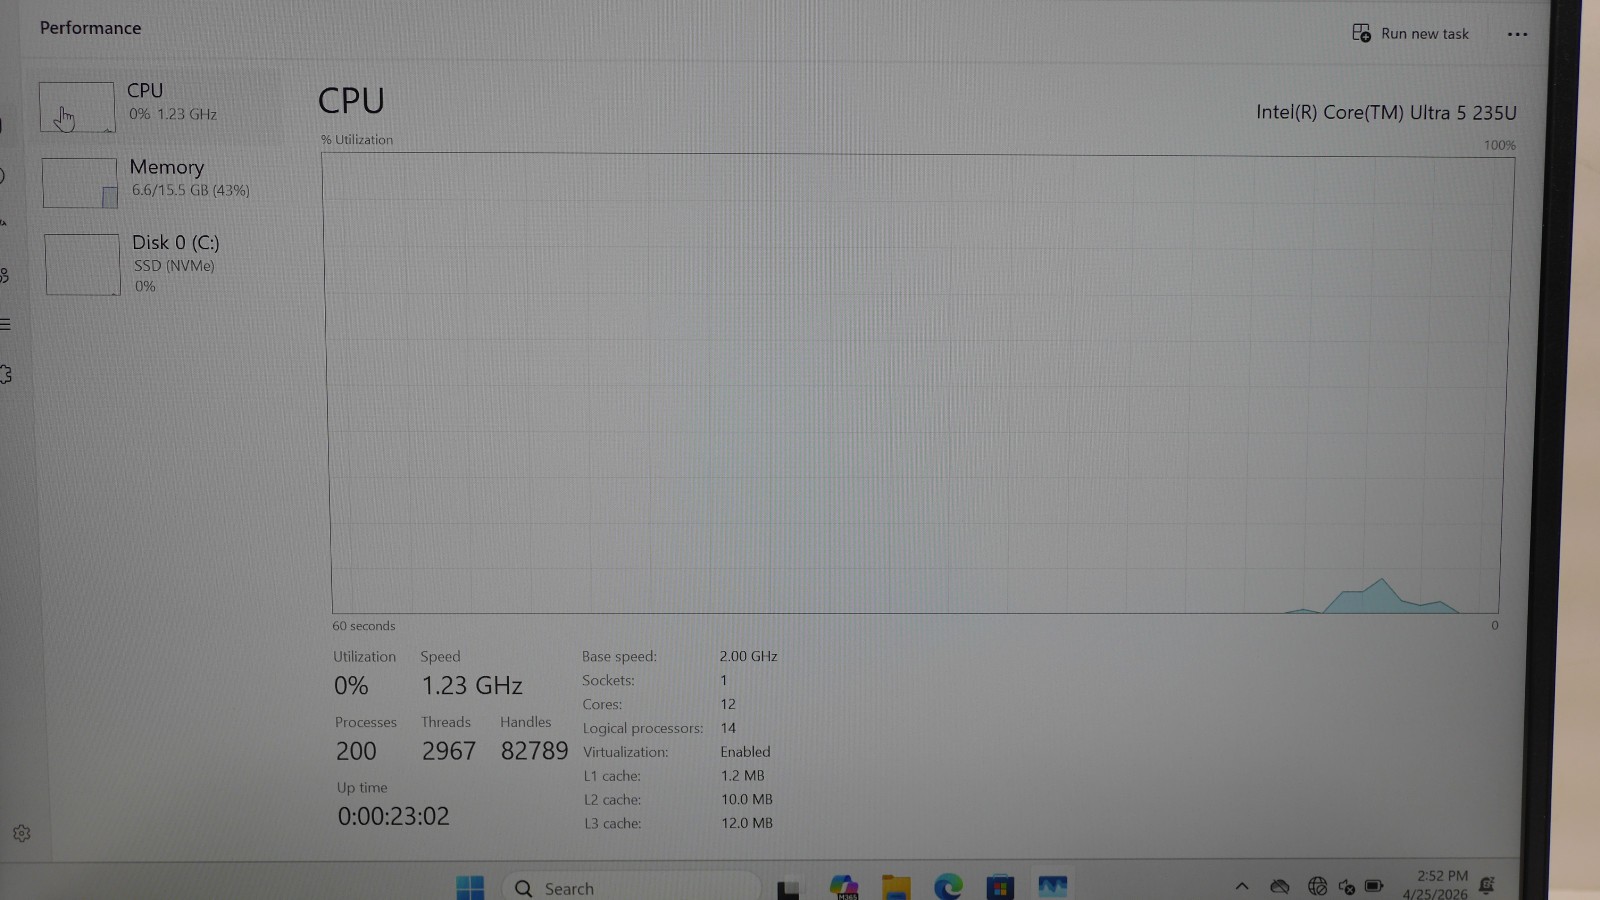Open Task View from the taskbar
Viewport: 1600px width, 900px height.
click(x=788, y=888)
